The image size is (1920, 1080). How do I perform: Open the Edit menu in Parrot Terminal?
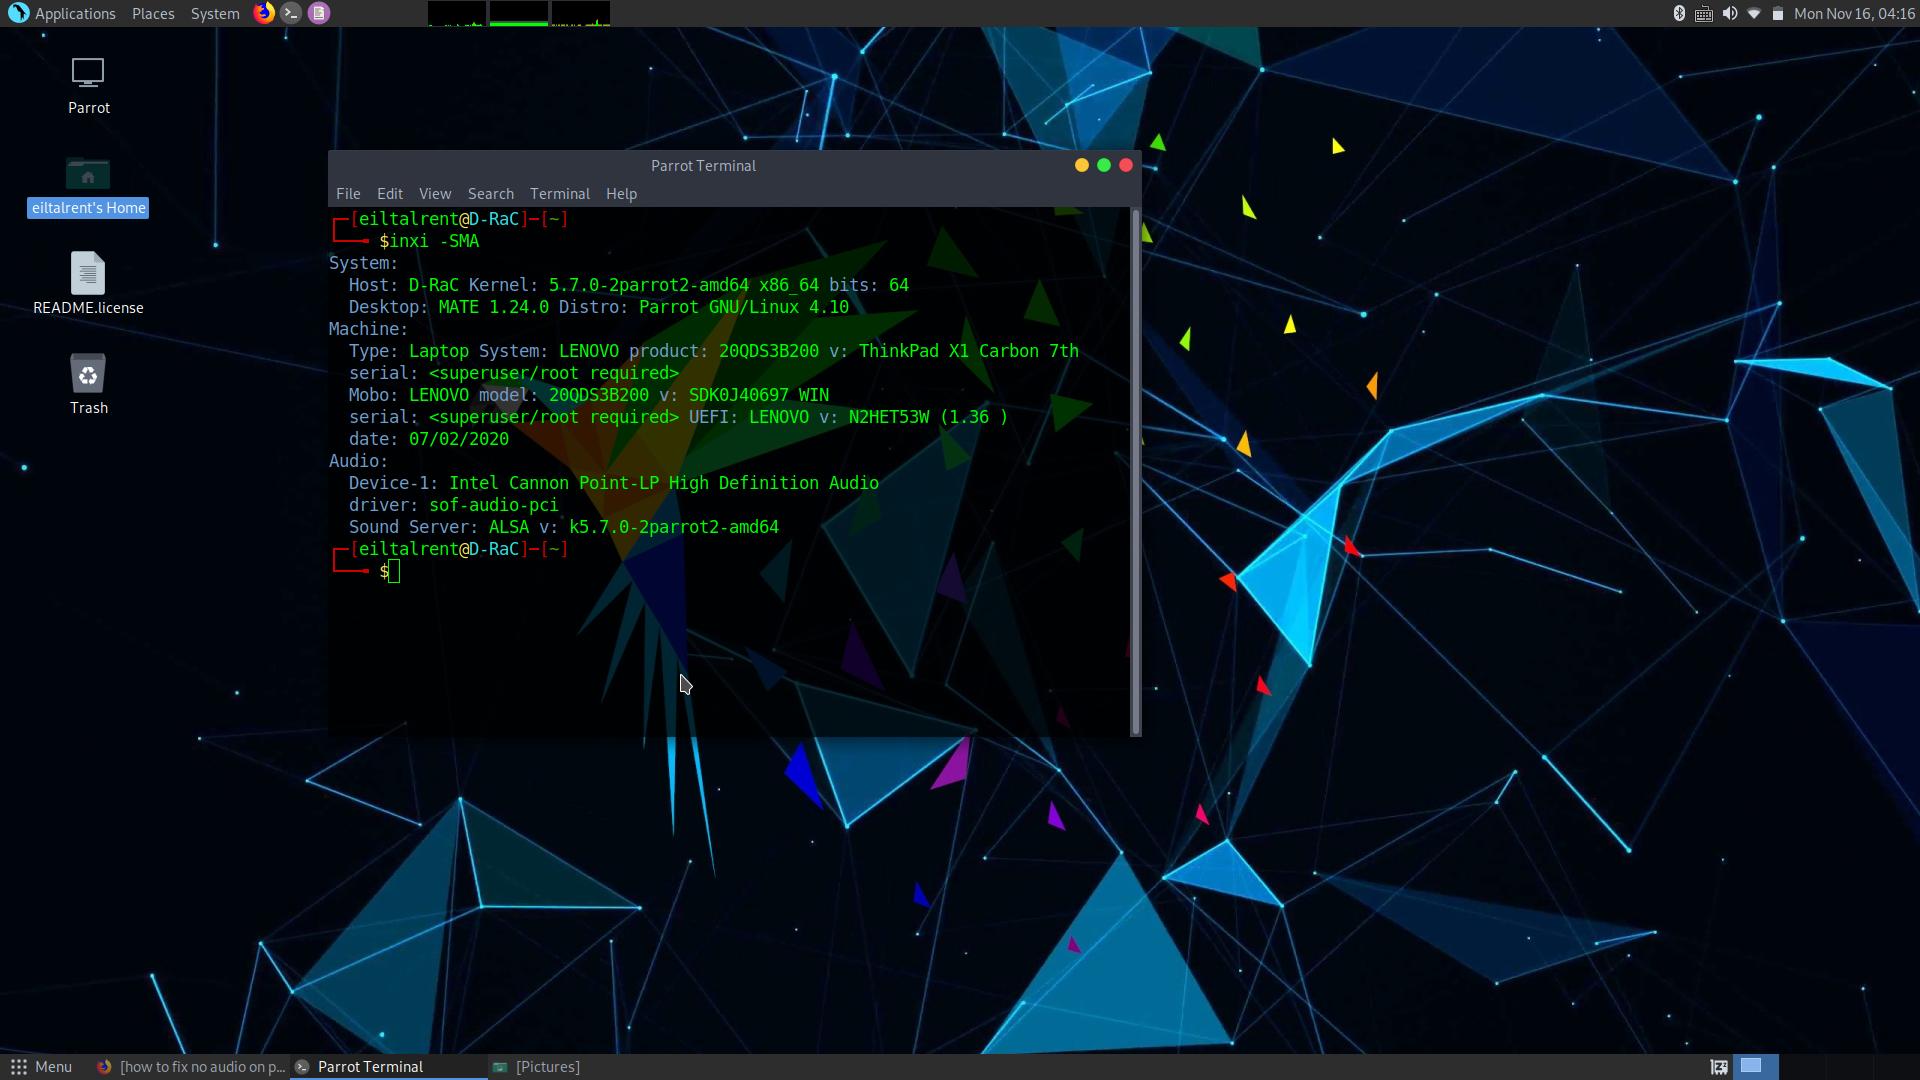tap(390, 194)
